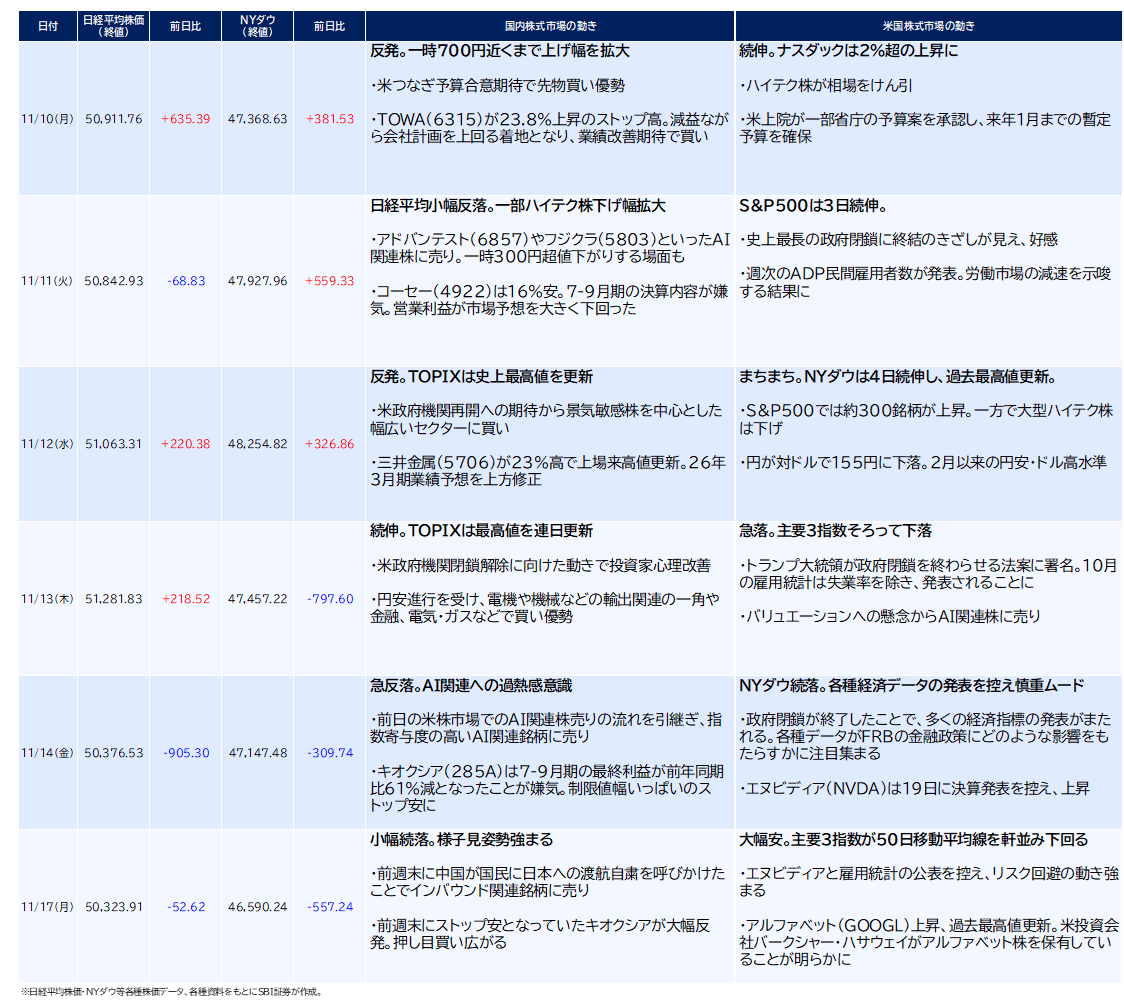Select the 日経平均株価(終値) header cell

click(x=113, y=26)
